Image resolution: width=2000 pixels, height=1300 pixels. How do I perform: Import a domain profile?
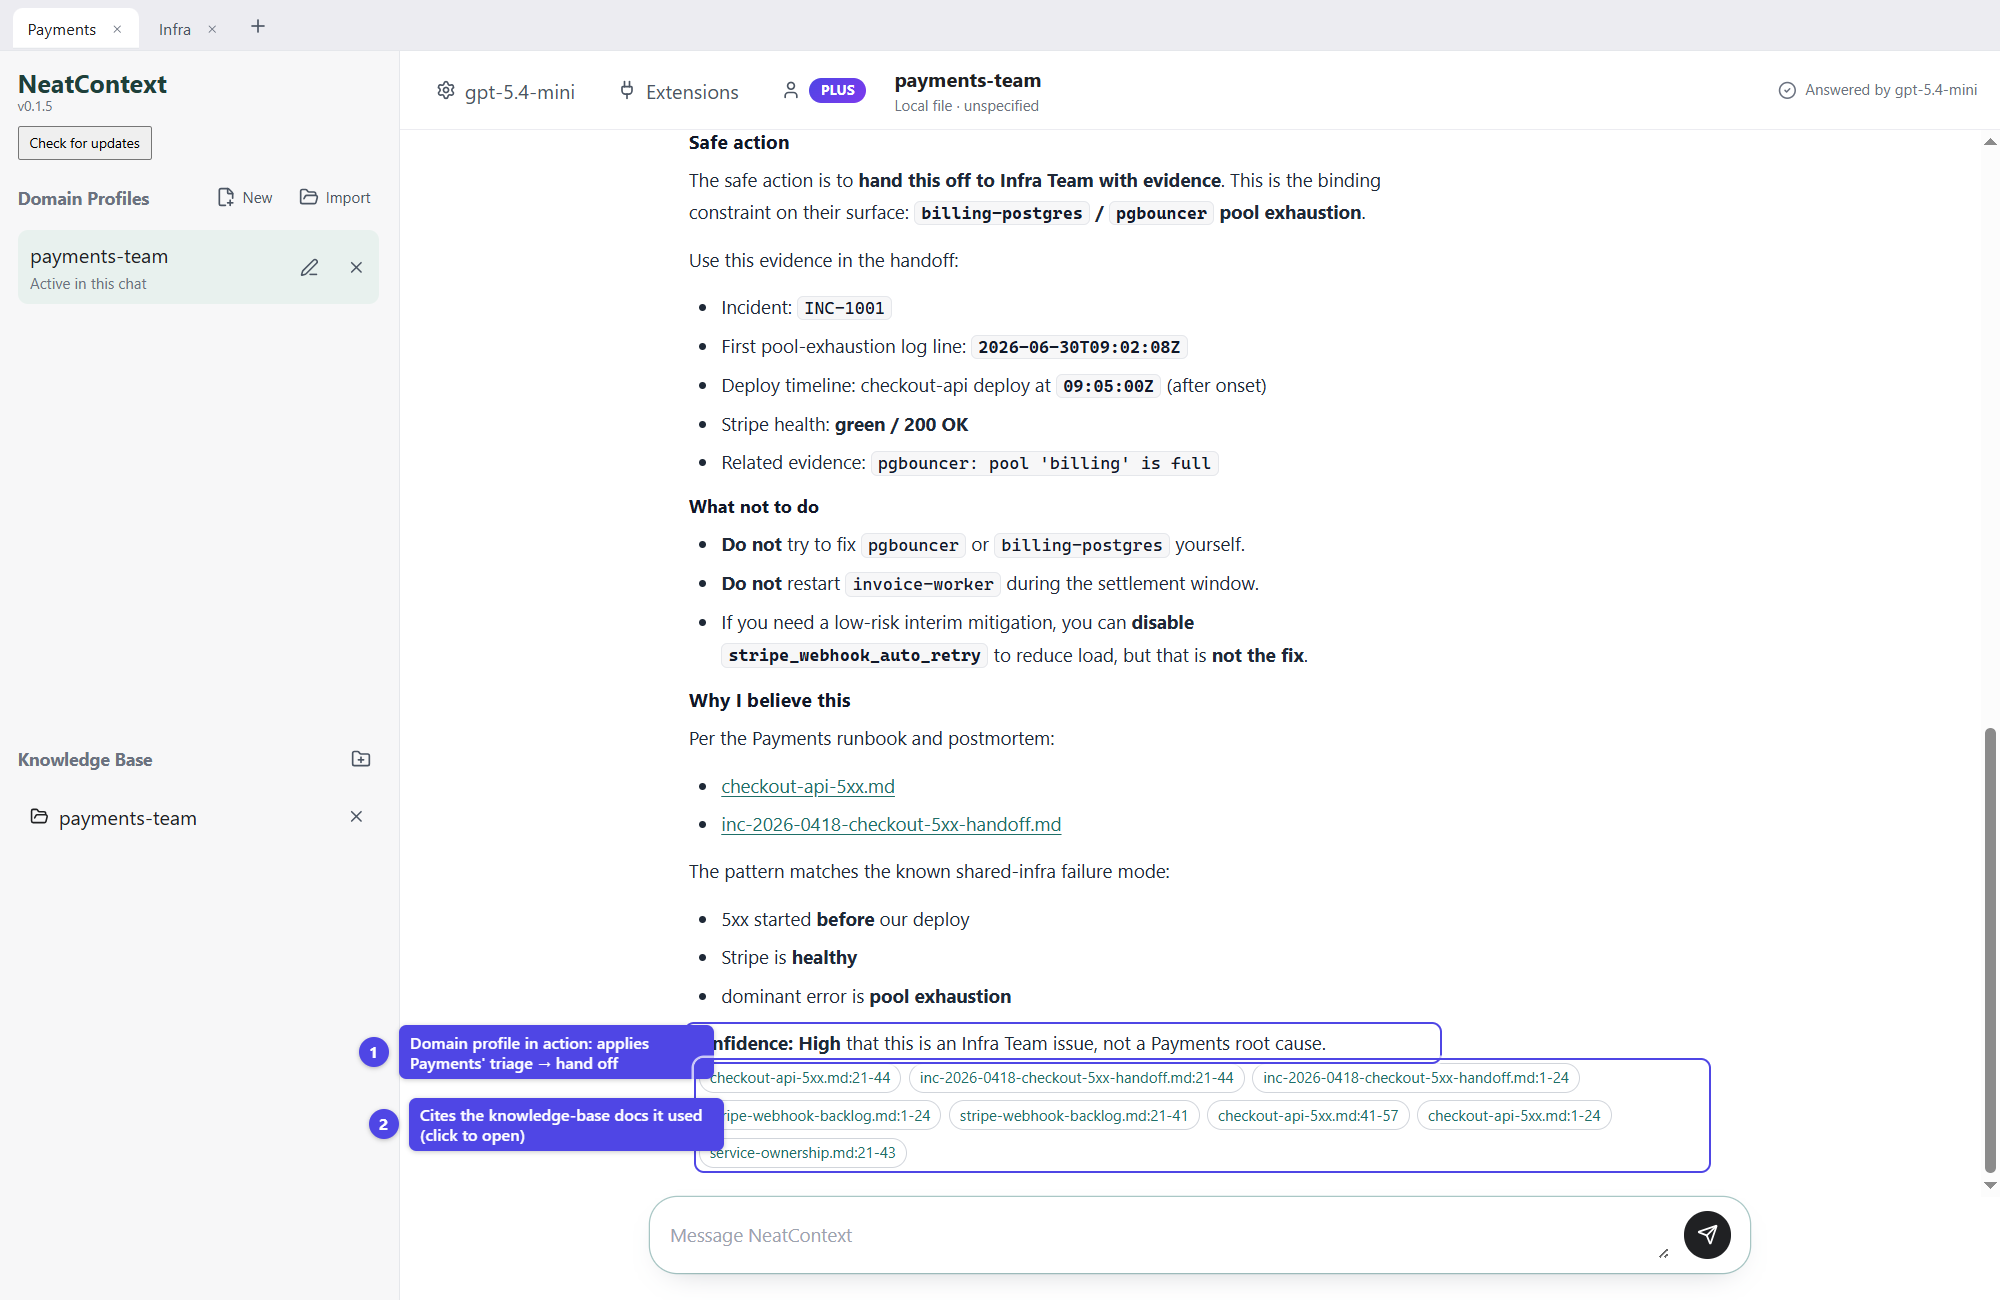click(x=335, y=198)
